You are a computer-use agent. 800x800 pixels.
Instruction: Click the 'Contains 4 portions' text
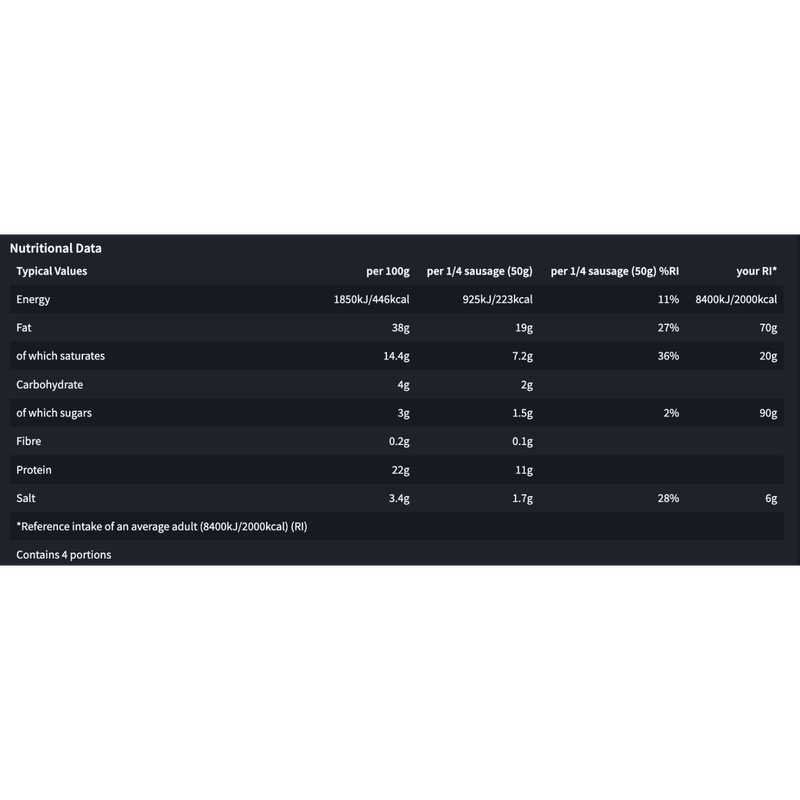[64, 555]
